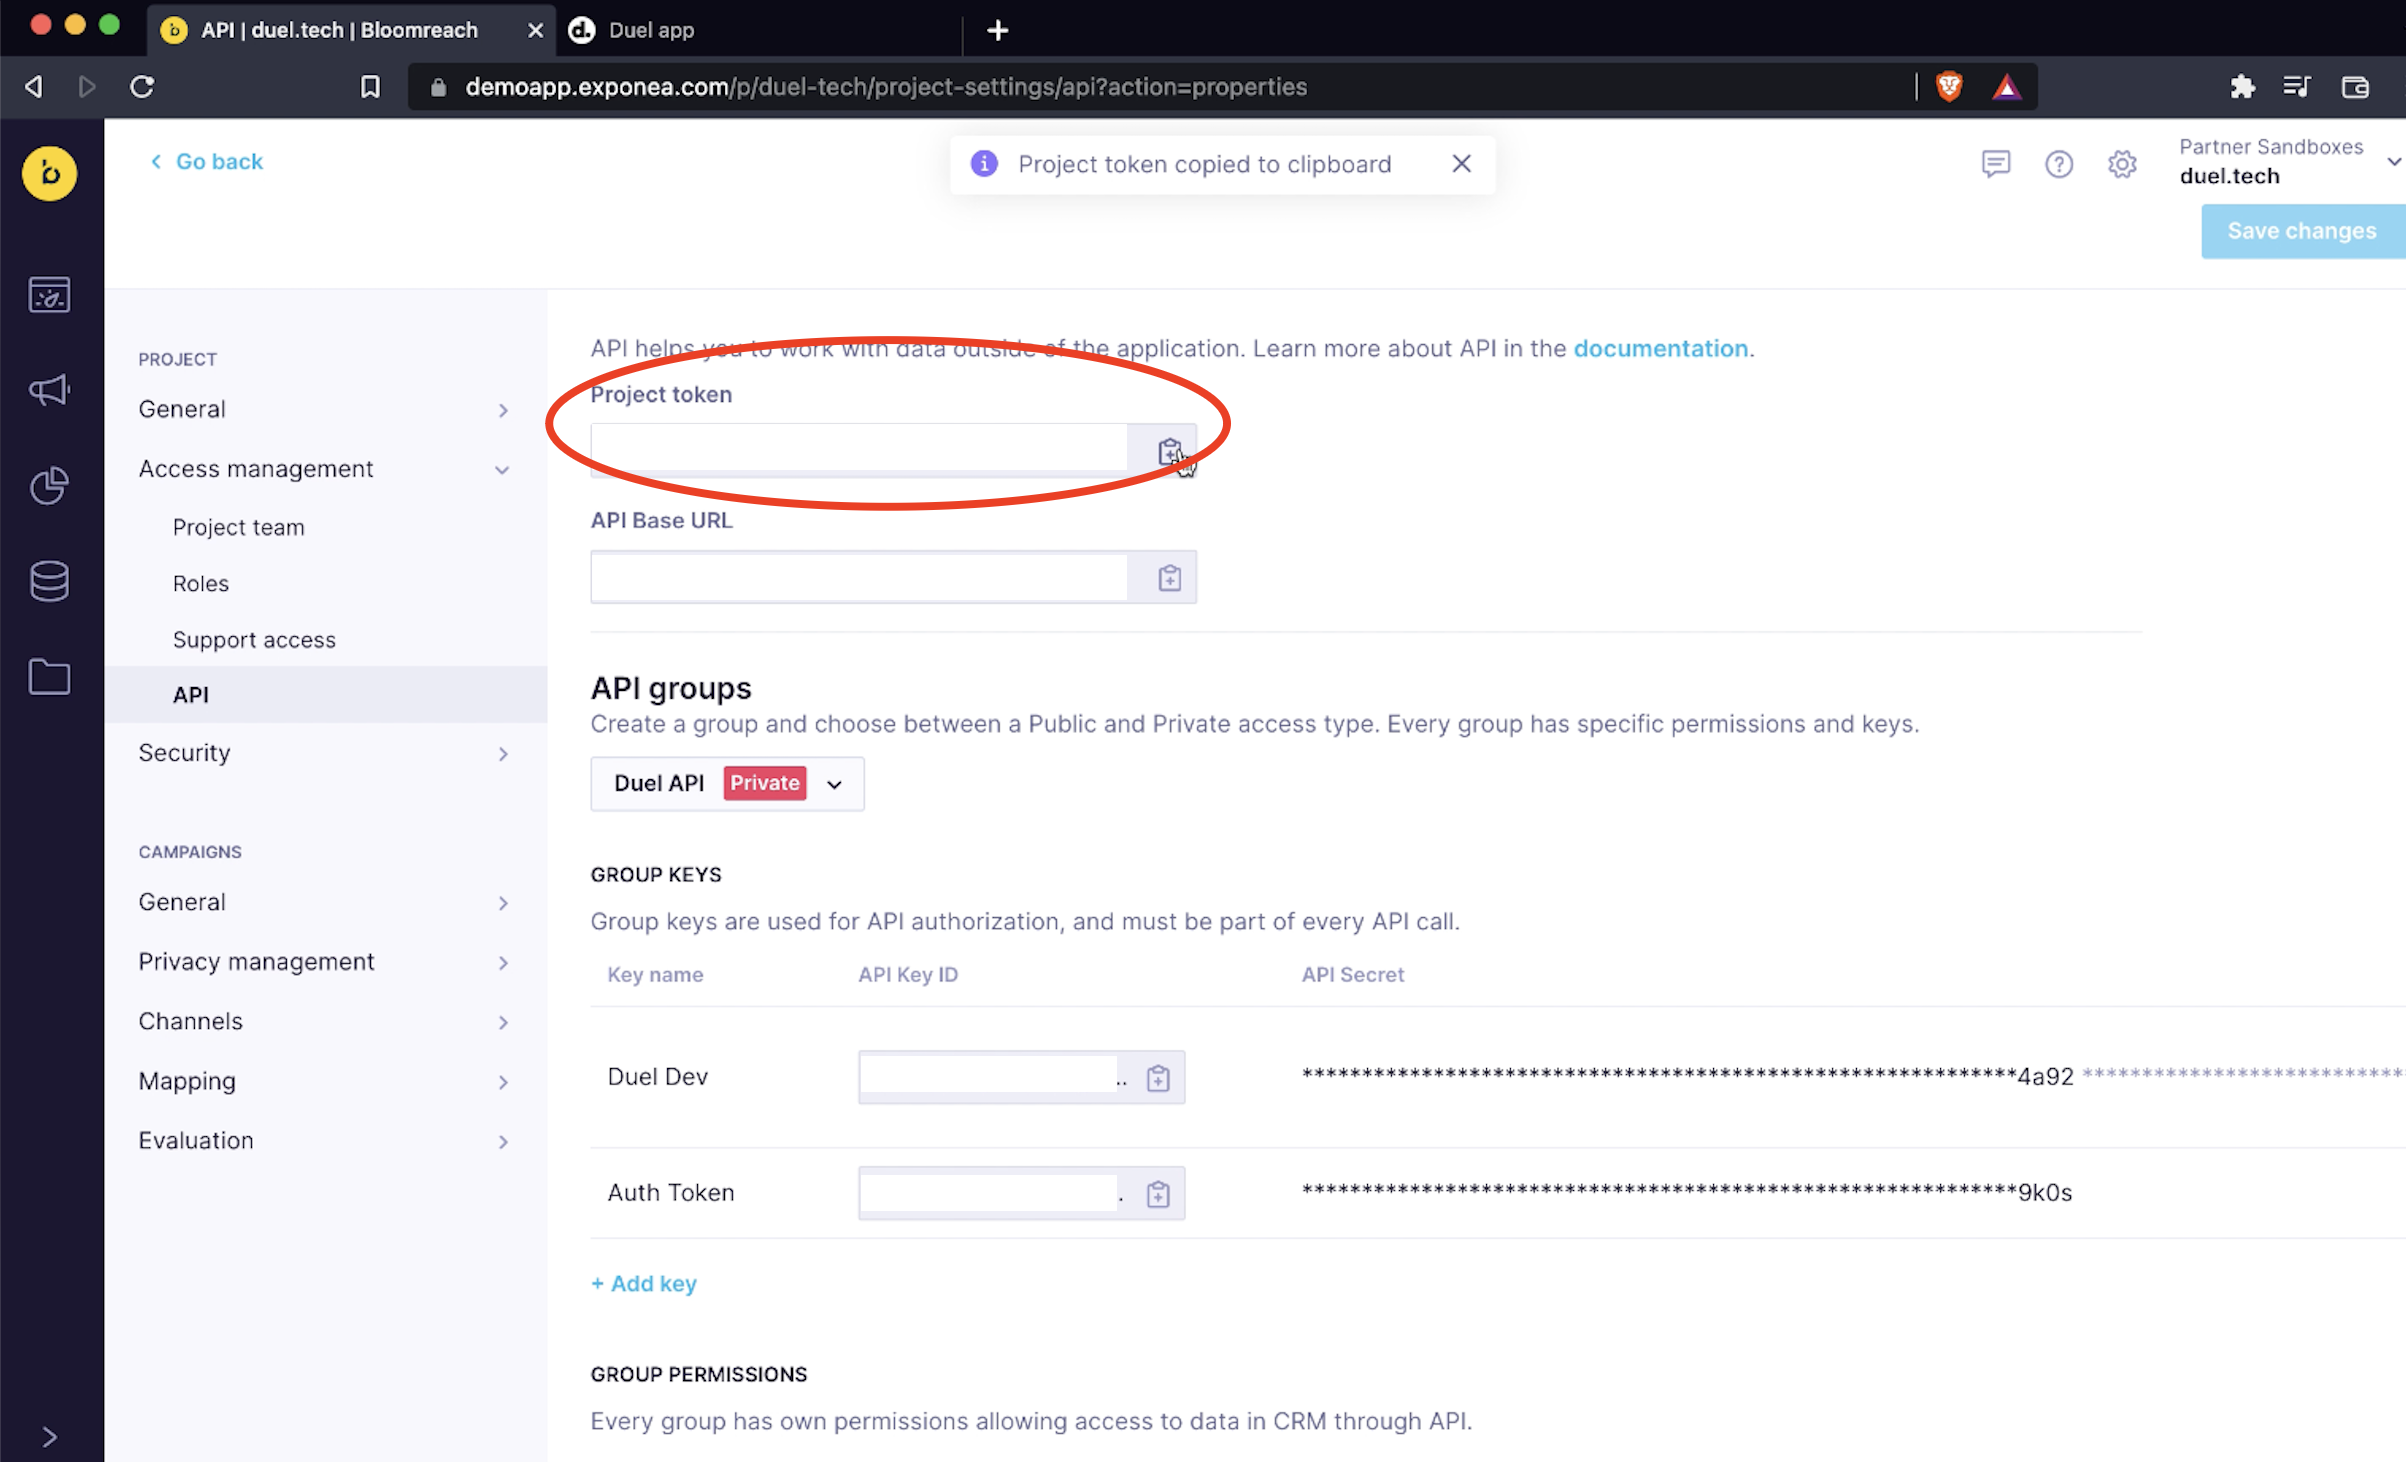
Task: Open the Analyses pie chart sidebar icon
Action: (49, 486)
